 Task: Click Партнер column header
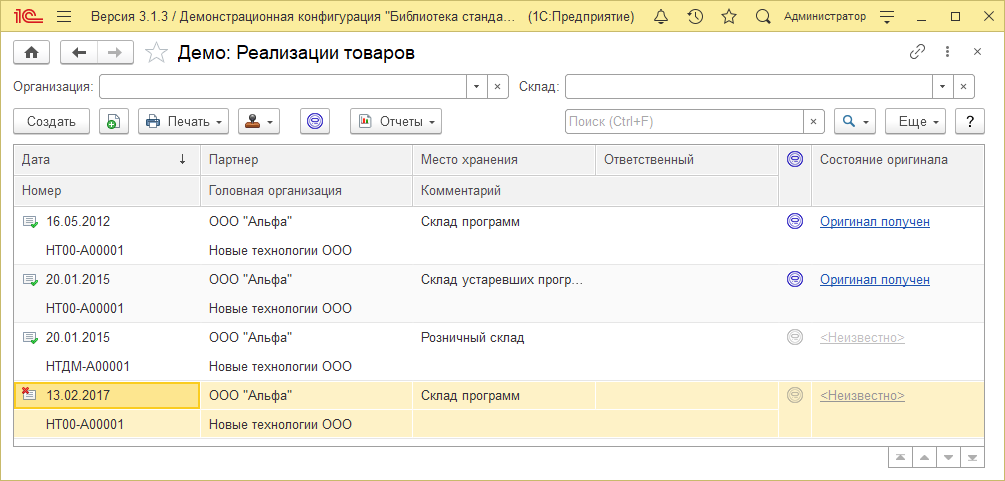[x=306, y=160]
